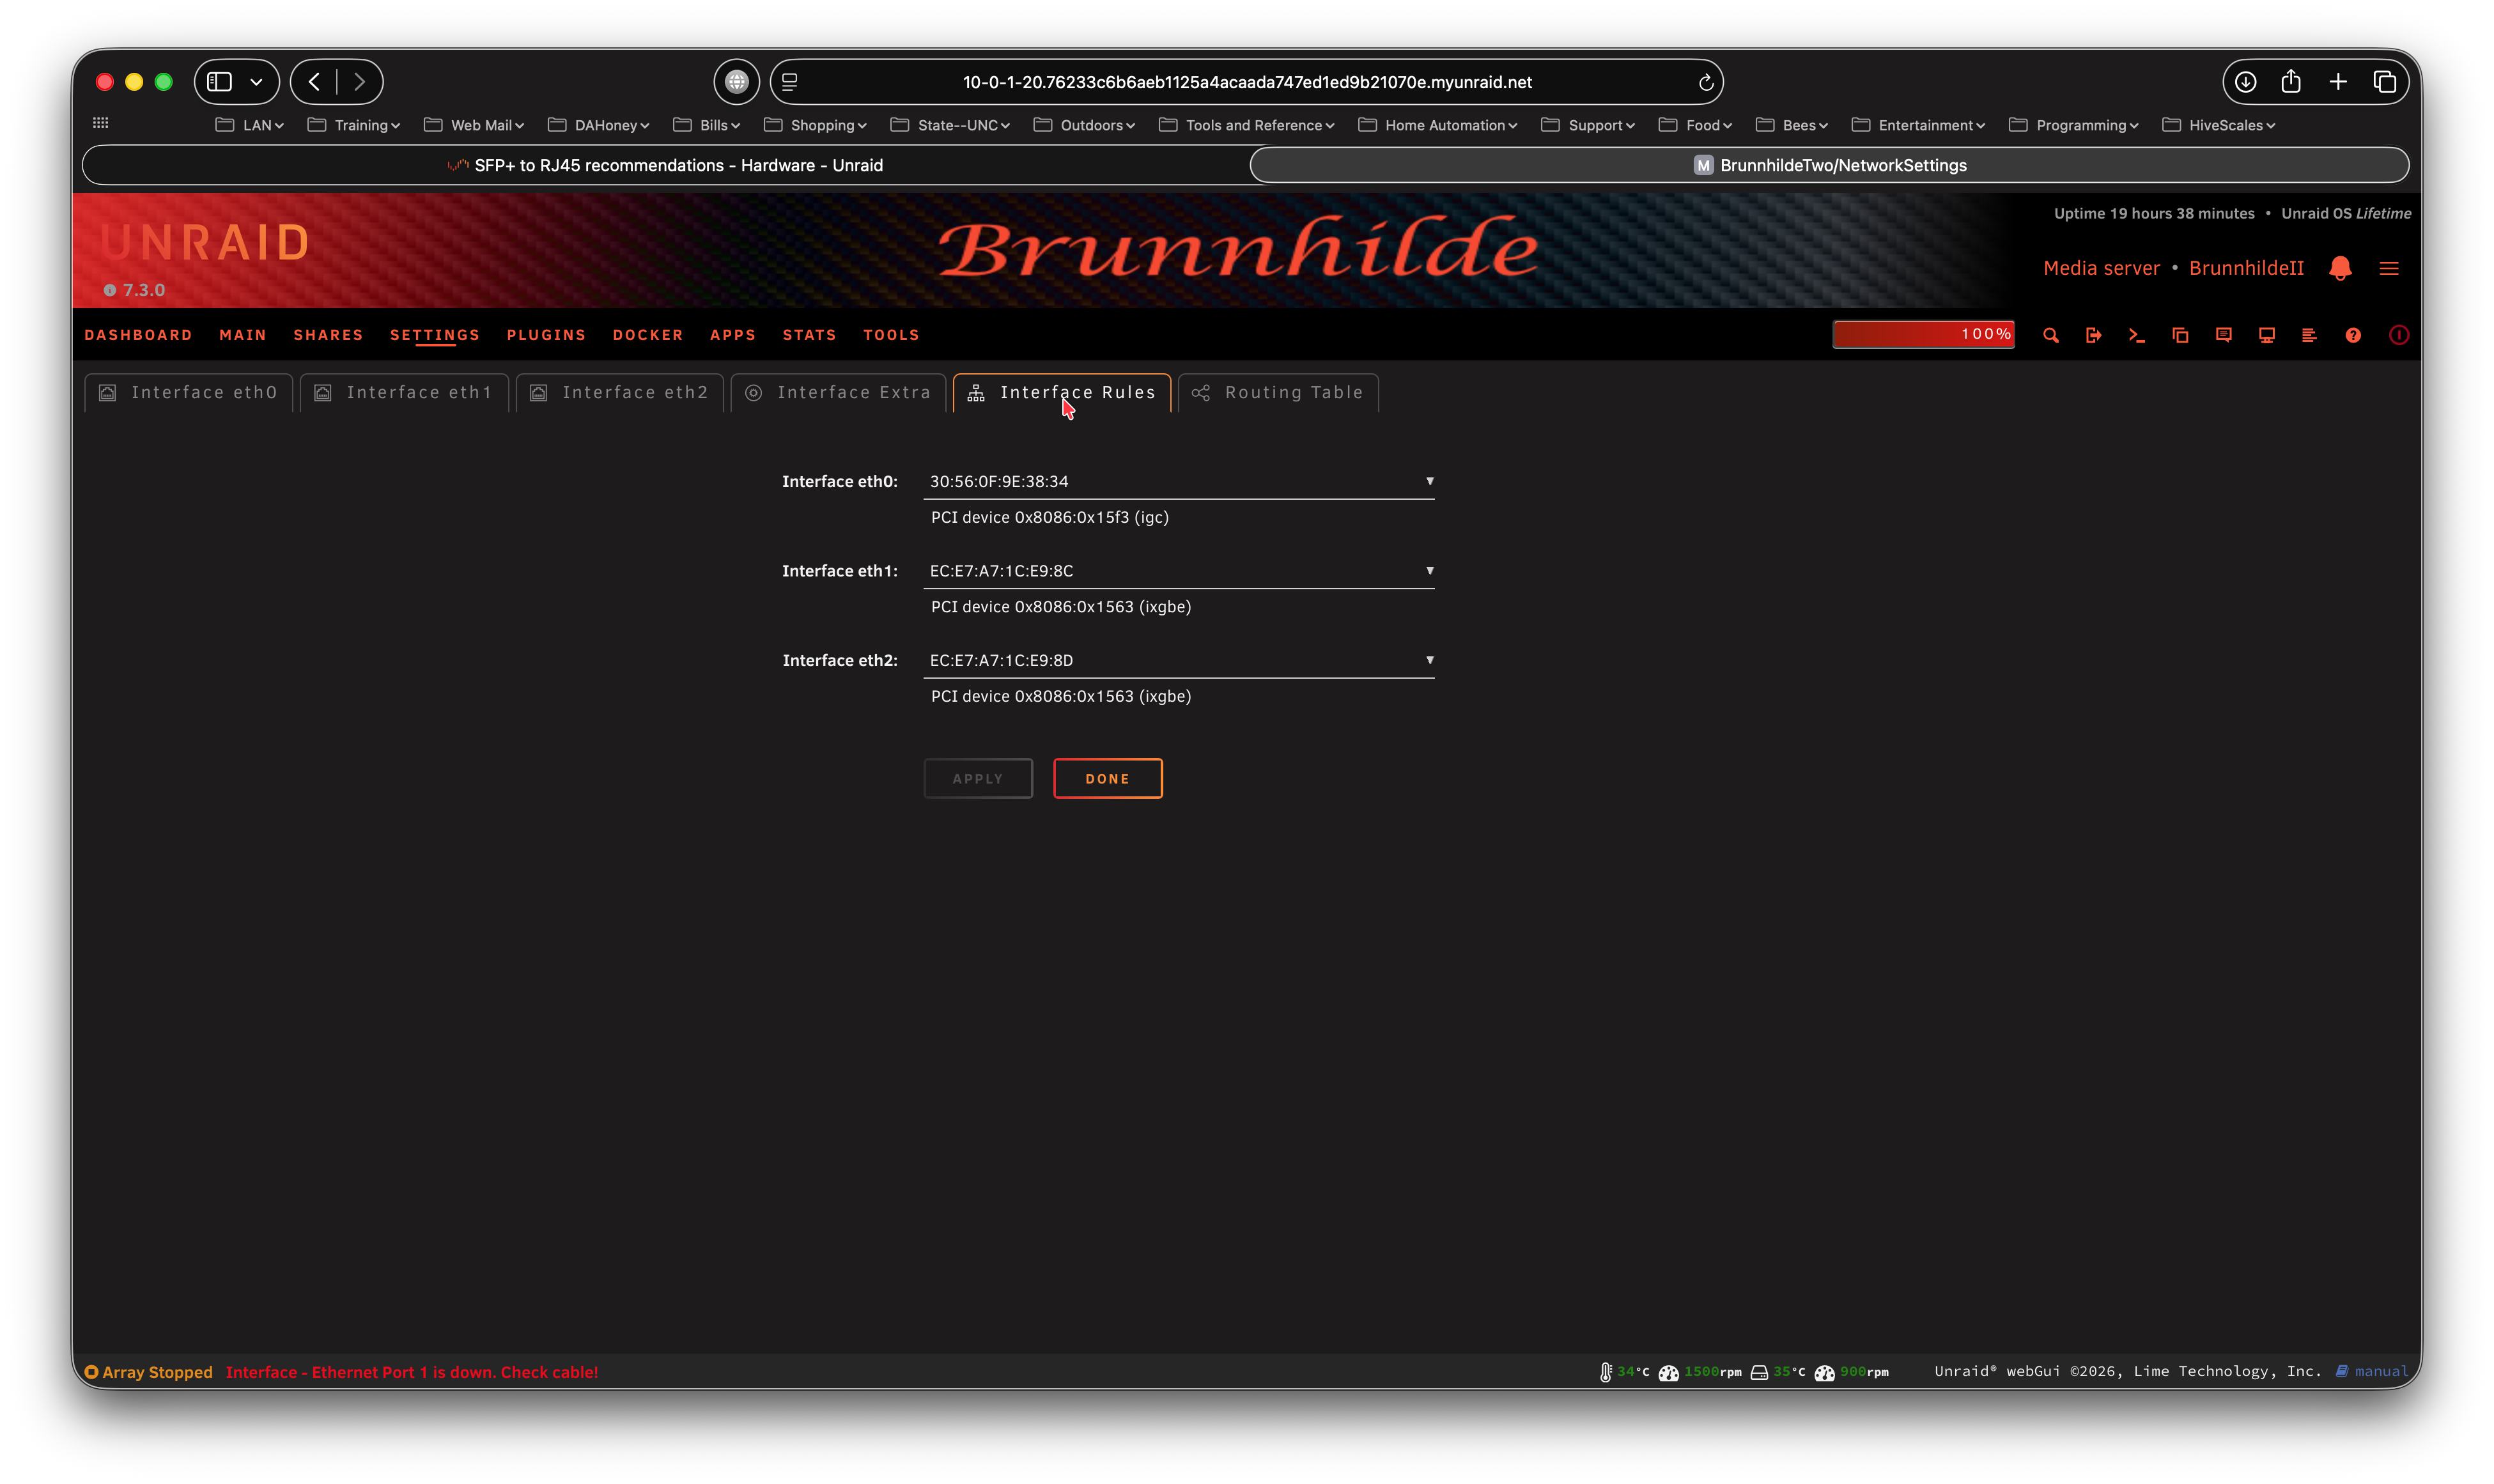The image size is (2494, 1484).
Task: Click the Safari reload page icon
Action: (x=1705, y=82)
